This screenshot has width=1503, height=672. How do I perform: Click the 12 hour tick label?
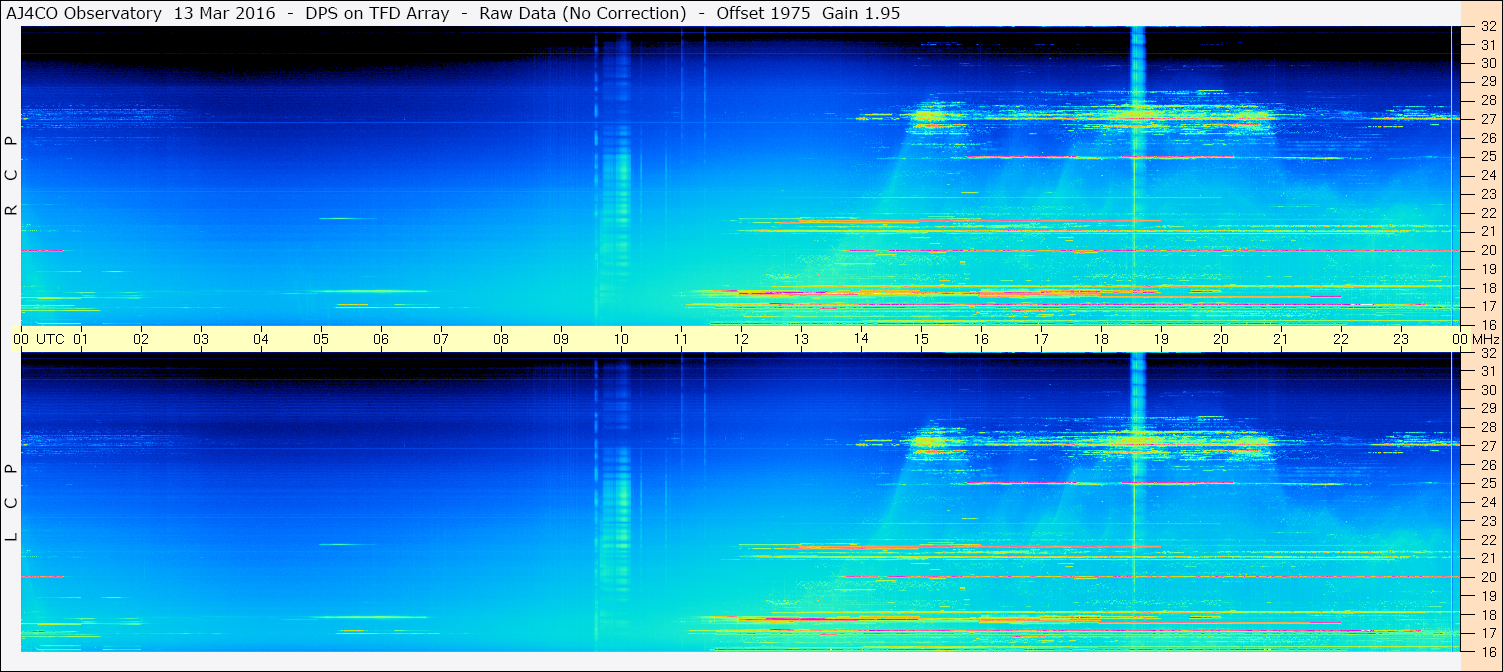741,339
